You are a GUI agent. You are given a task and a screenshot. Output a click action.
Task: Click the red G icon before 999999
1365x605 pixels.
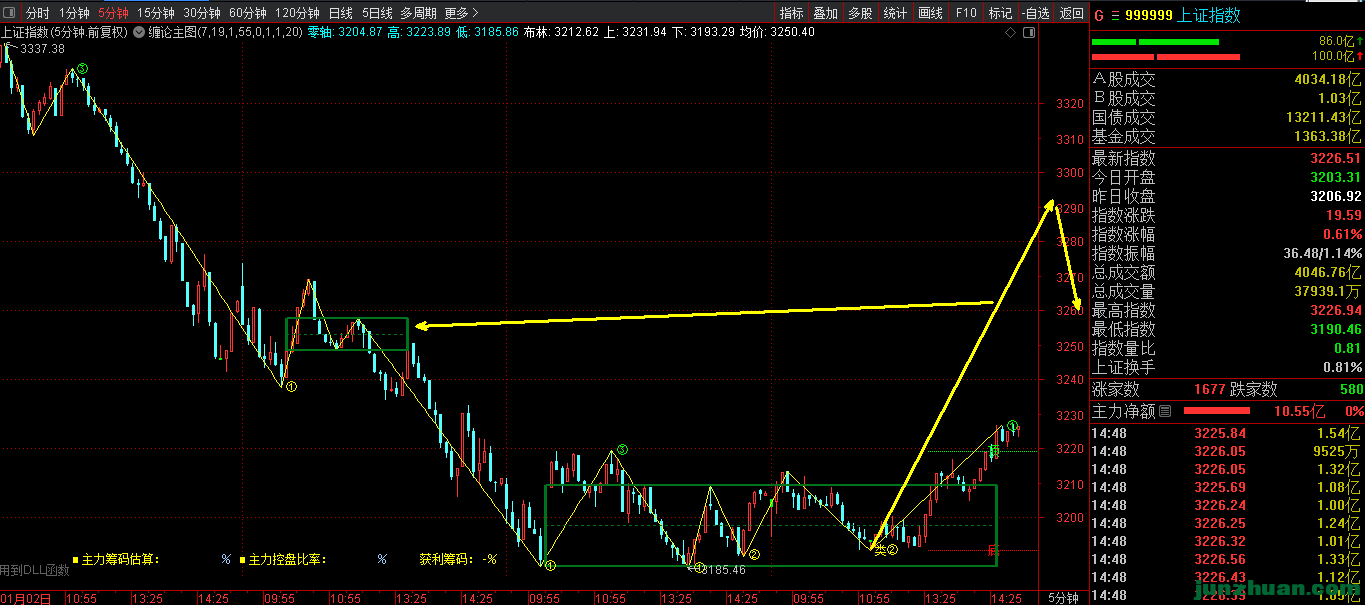(1098, 15)
